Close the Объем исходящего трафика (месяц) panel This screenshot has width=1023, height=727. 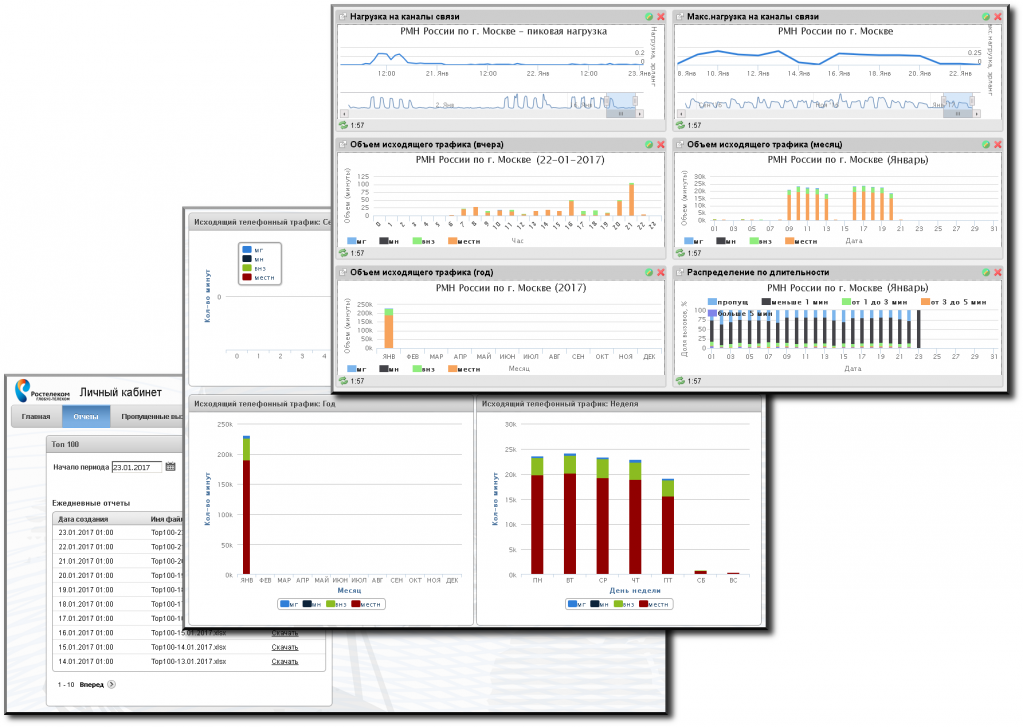tap(998, 144)
